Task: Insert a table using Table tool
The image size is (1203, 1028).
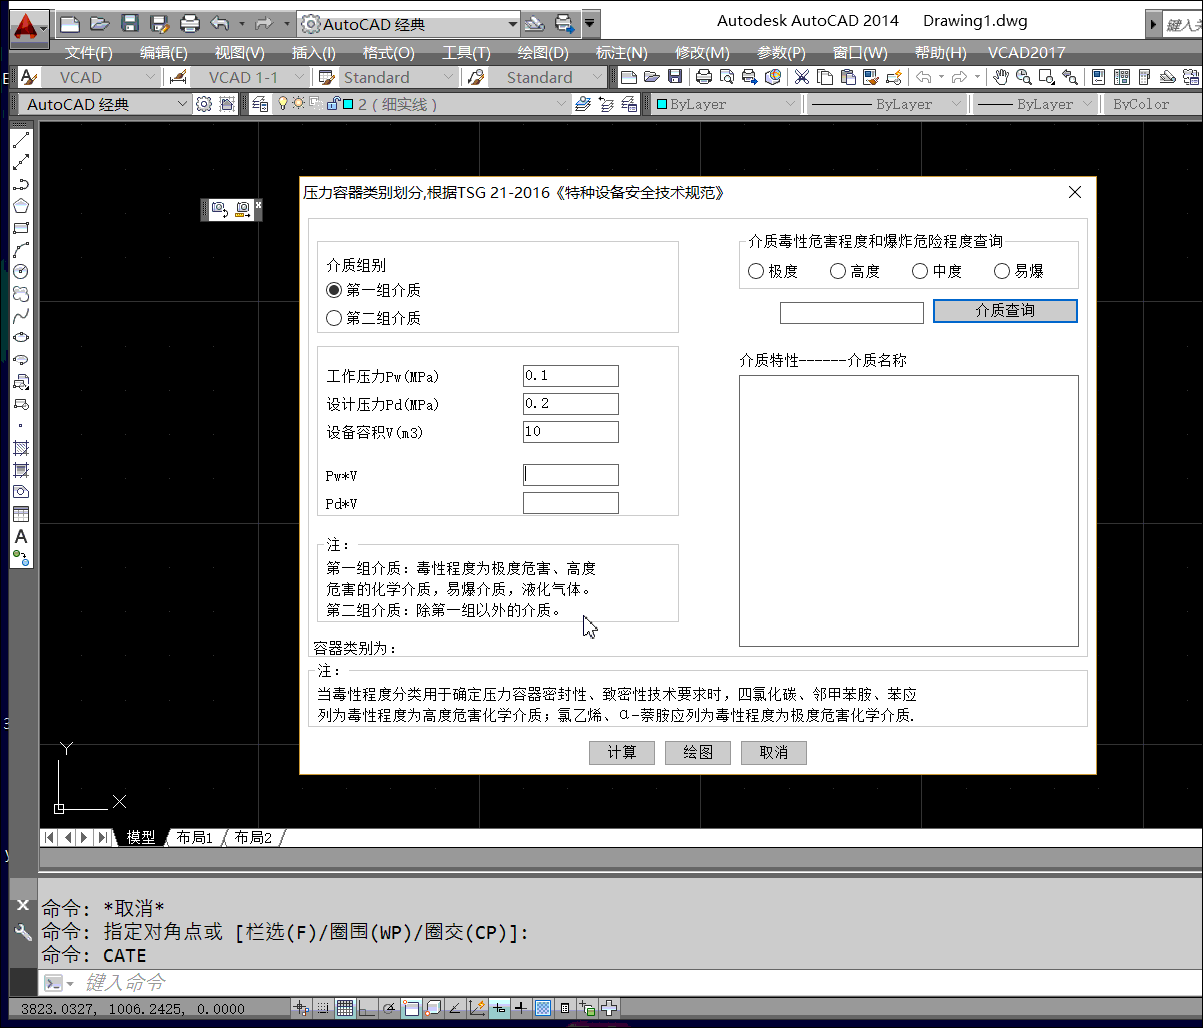Action: click(21, 514)
